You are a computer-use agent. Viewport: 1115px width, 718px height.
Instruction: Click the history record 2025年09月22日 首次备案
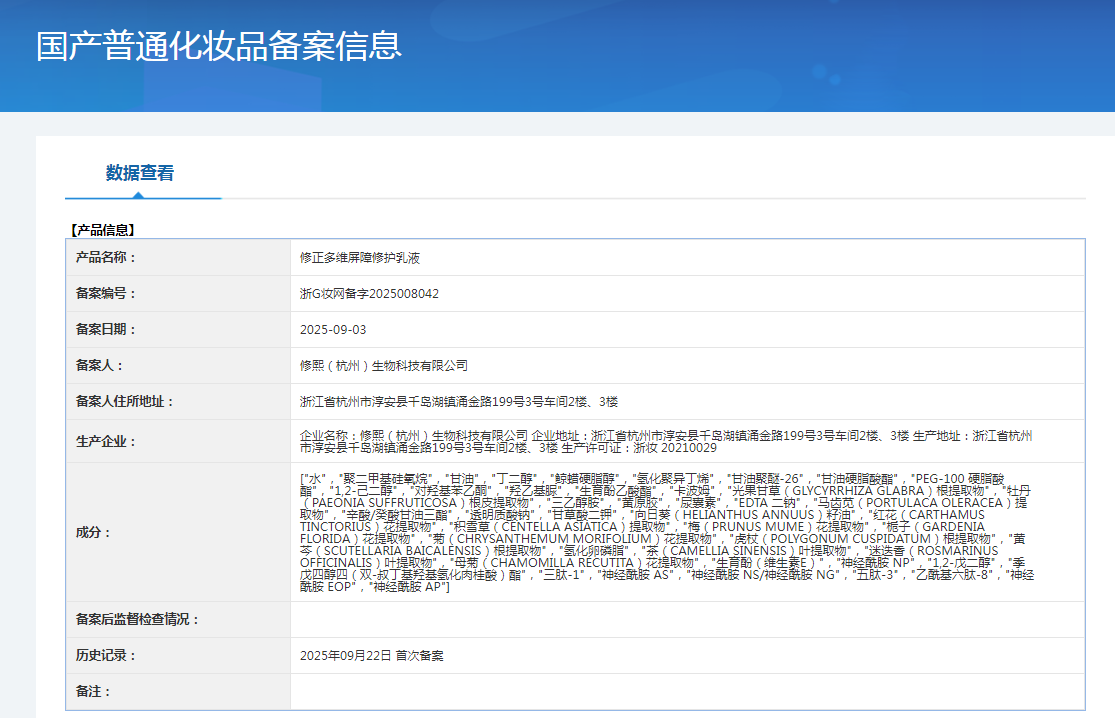(372, 656)
